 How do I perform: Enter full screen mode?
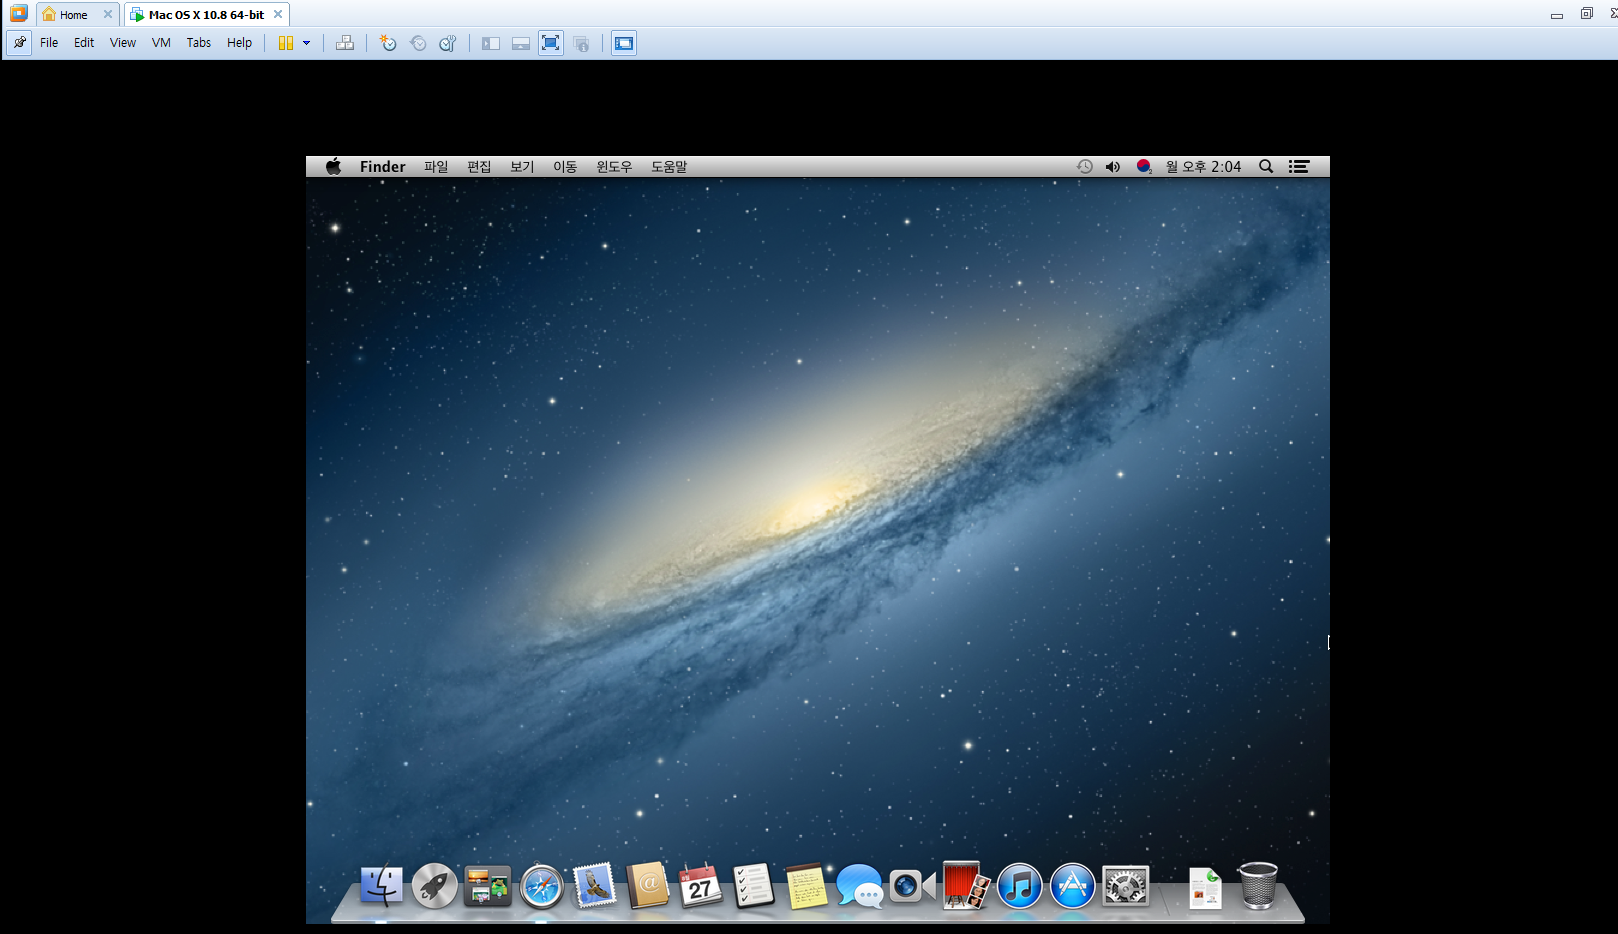coord(550,43)
